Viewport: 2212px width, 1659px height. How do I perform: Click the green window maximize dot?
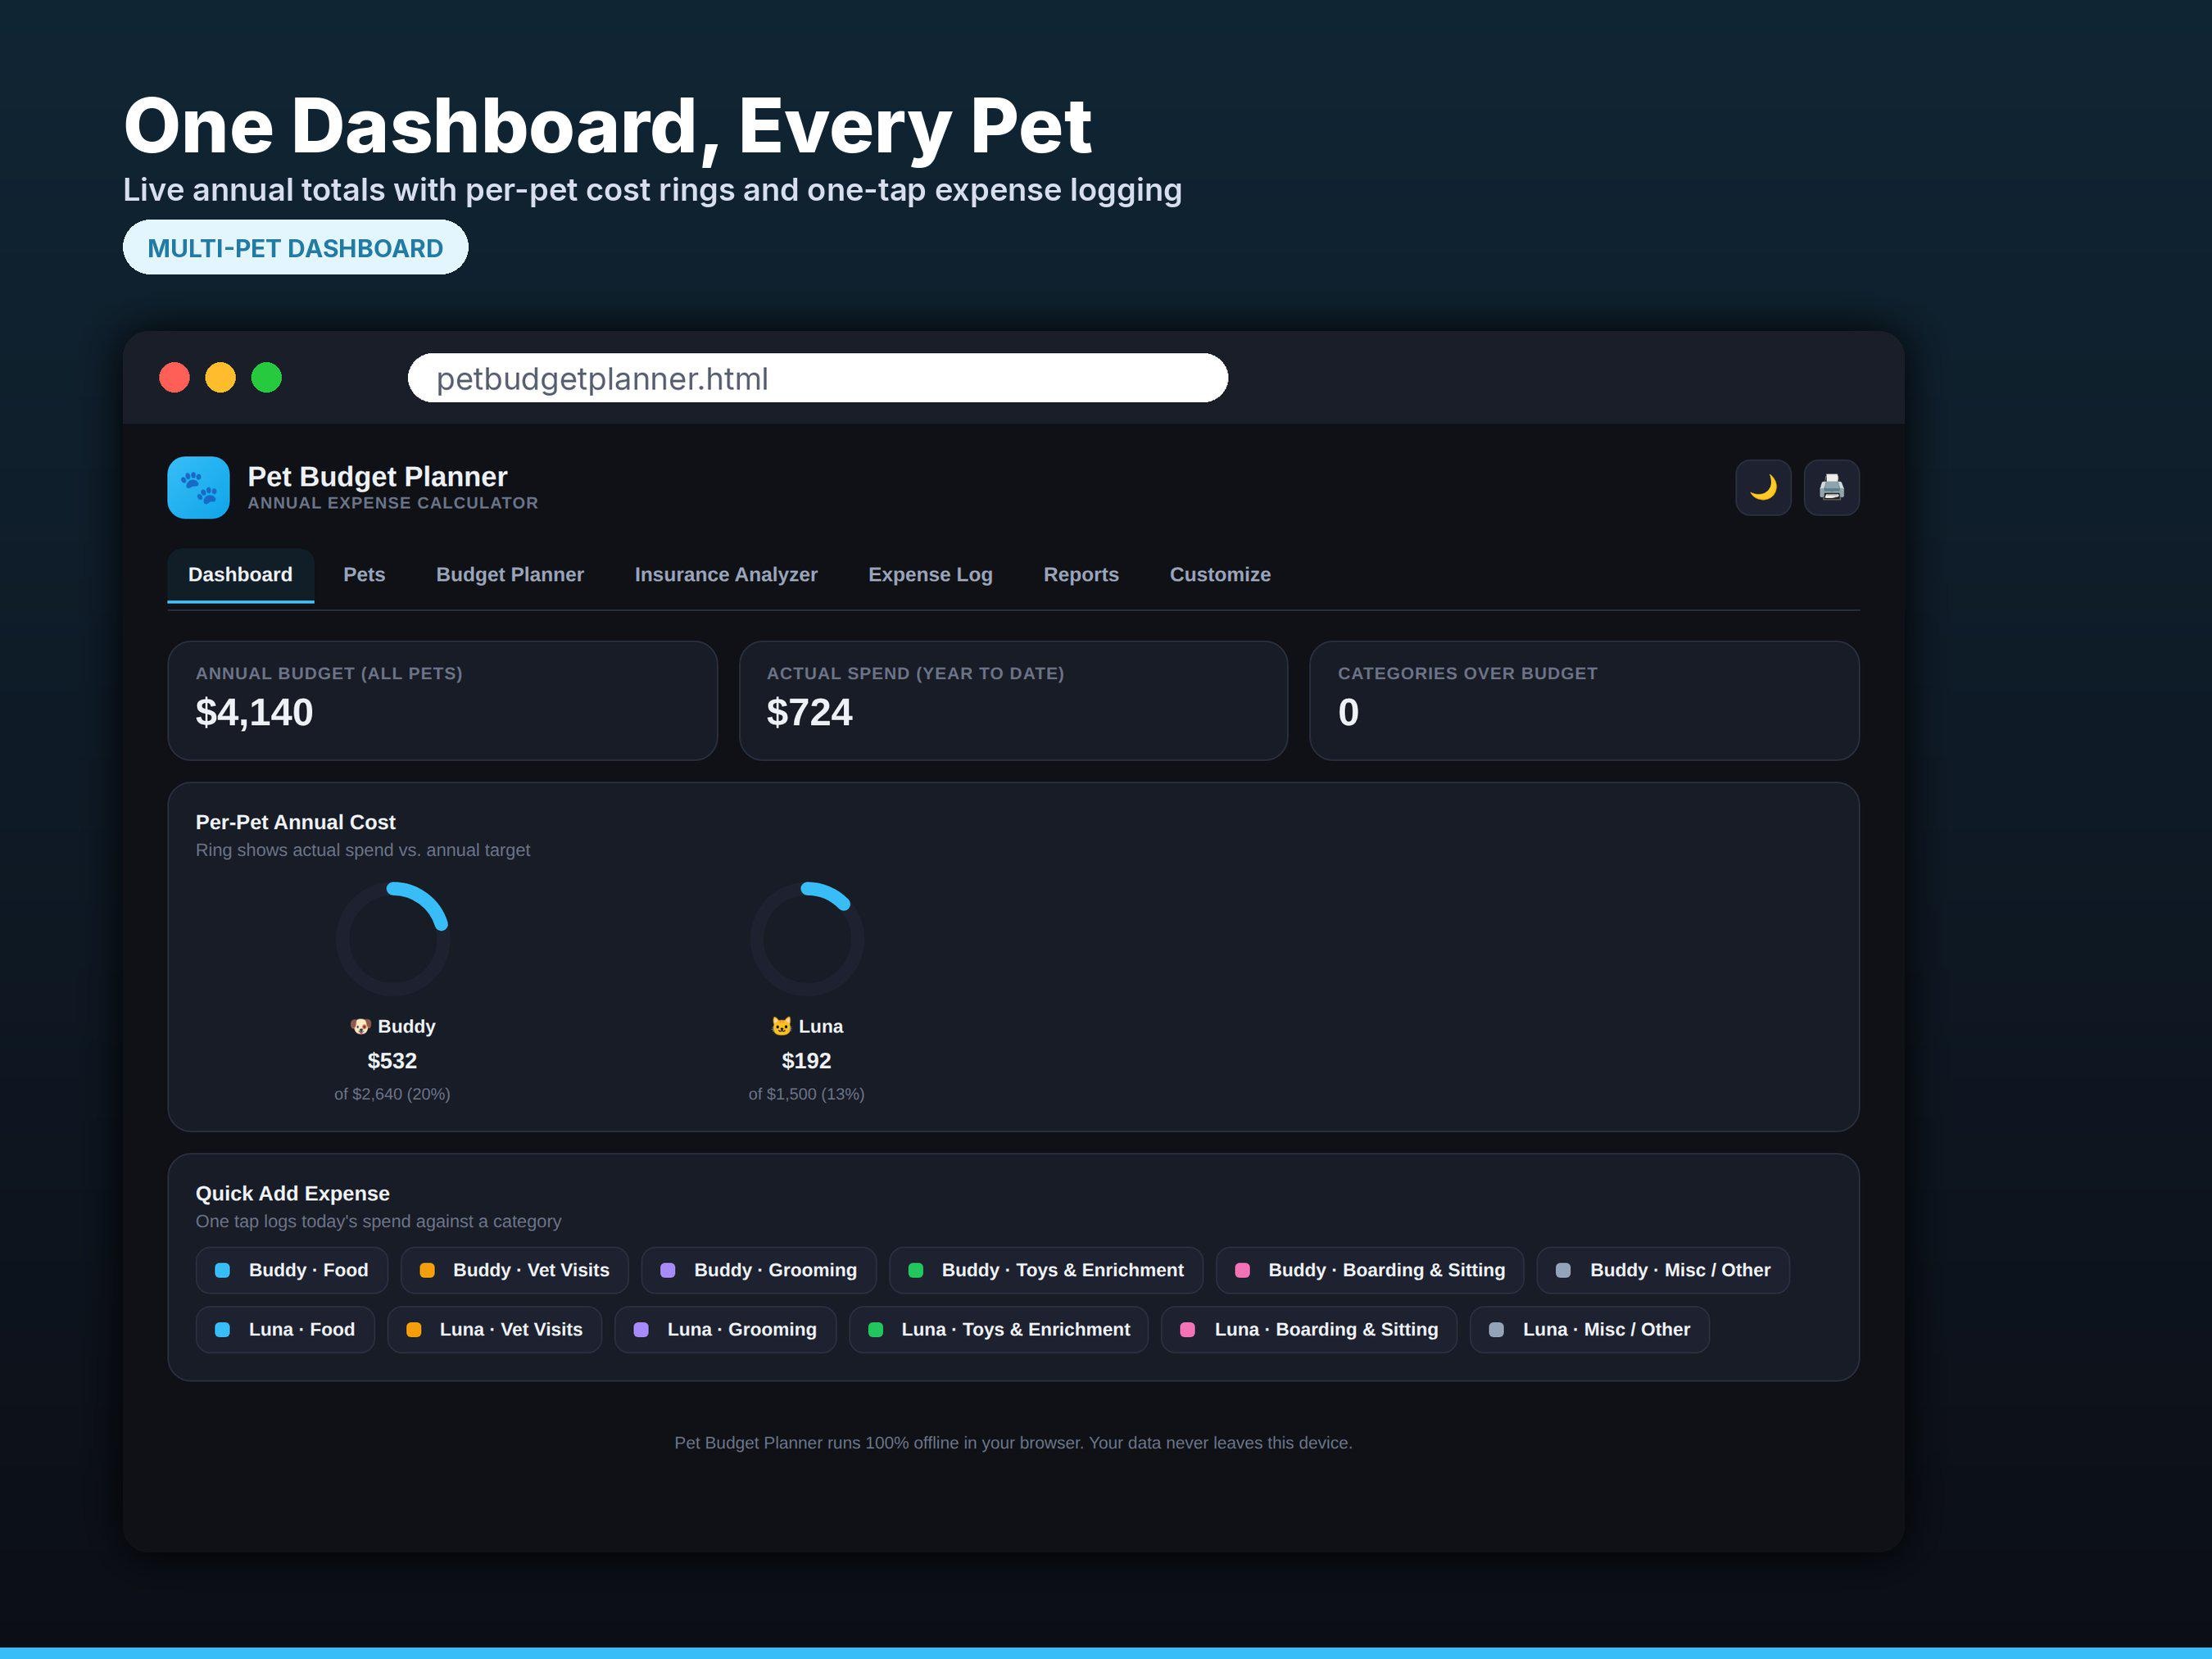(x=266, y=378)
